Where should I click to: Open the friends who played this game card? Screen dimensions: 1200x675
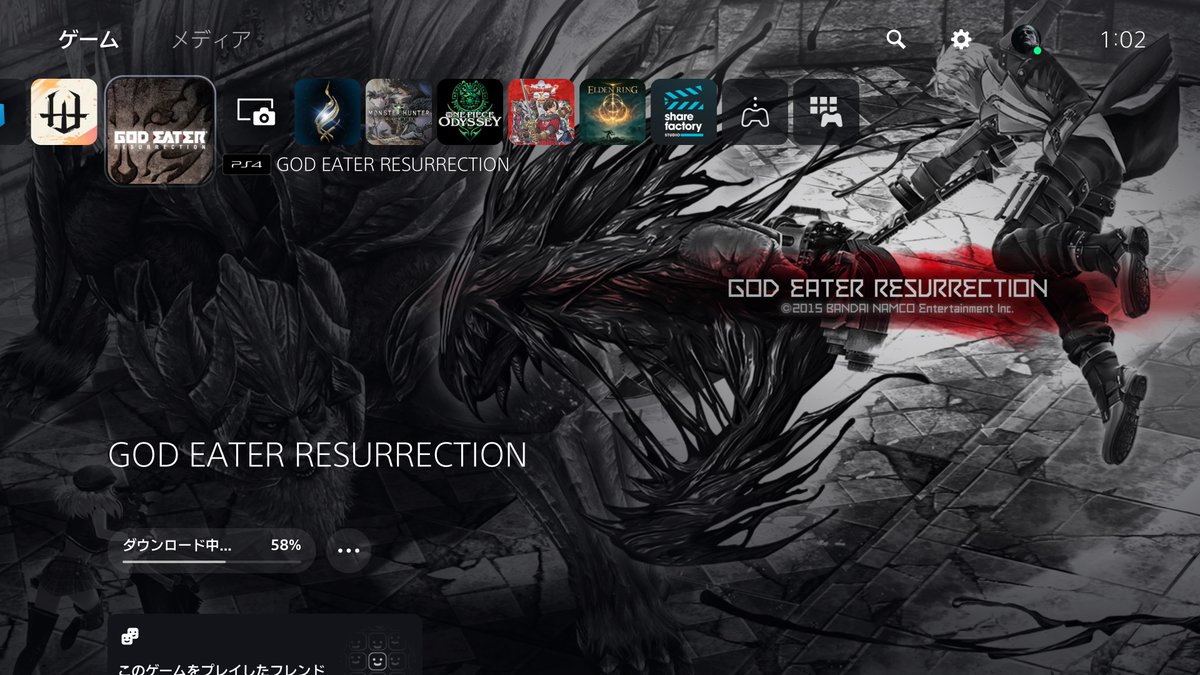[x=265, y=645]
